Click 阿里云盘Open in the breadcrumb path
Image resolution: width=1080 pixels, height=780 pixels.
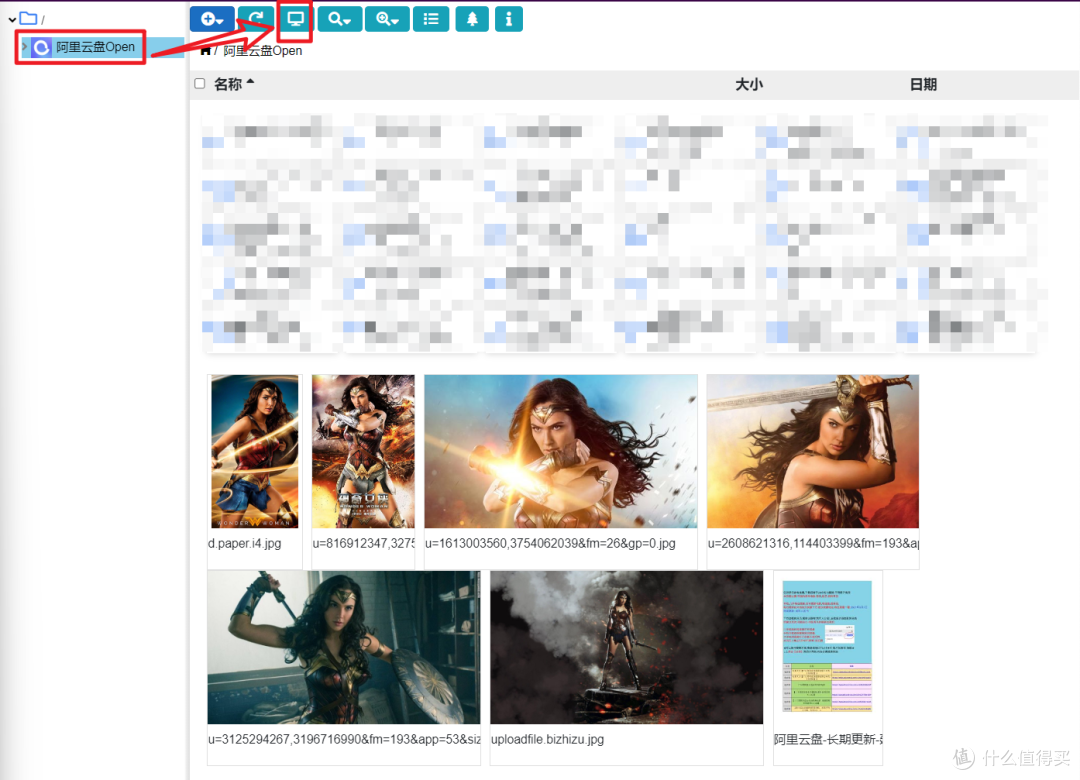coord(263,50)
